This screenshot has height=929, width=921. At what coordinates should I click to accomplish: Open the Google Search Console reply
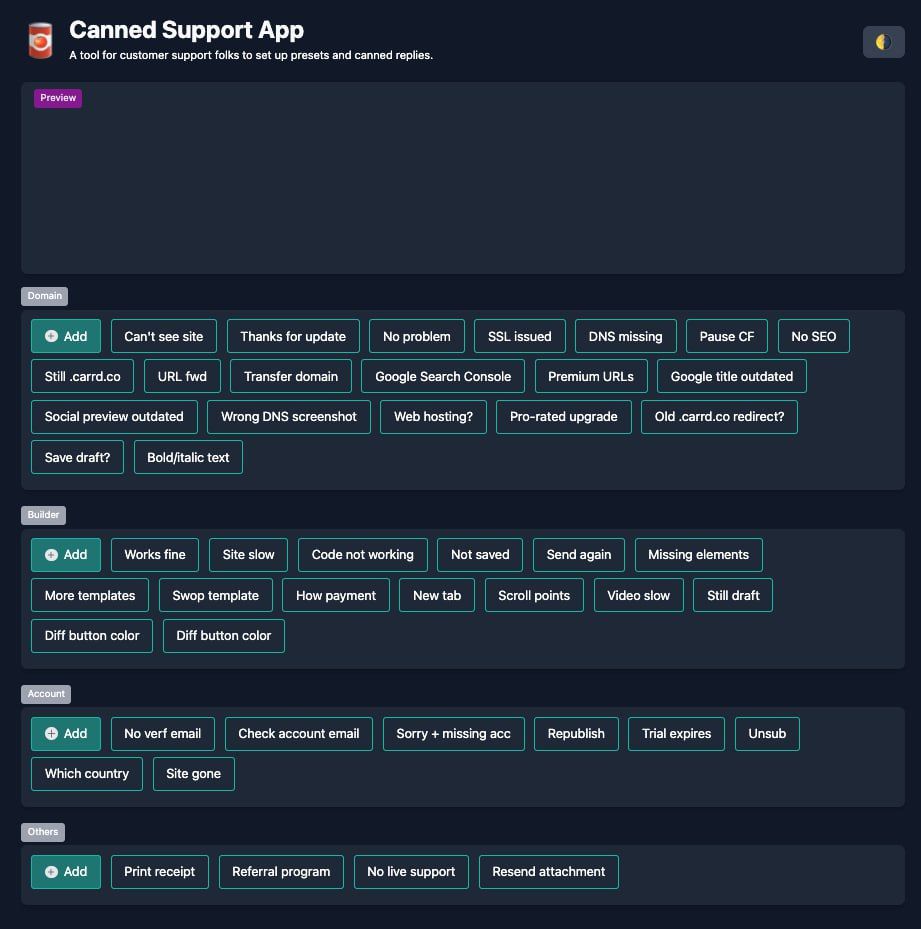coord(443,376)
